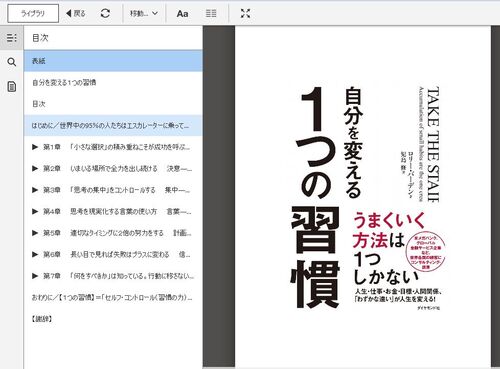Image resolution: width=500 pixels, height=369 pixels.
Task: Open the 移動 go-to dropdown
Action: click(x=144, y=13)
